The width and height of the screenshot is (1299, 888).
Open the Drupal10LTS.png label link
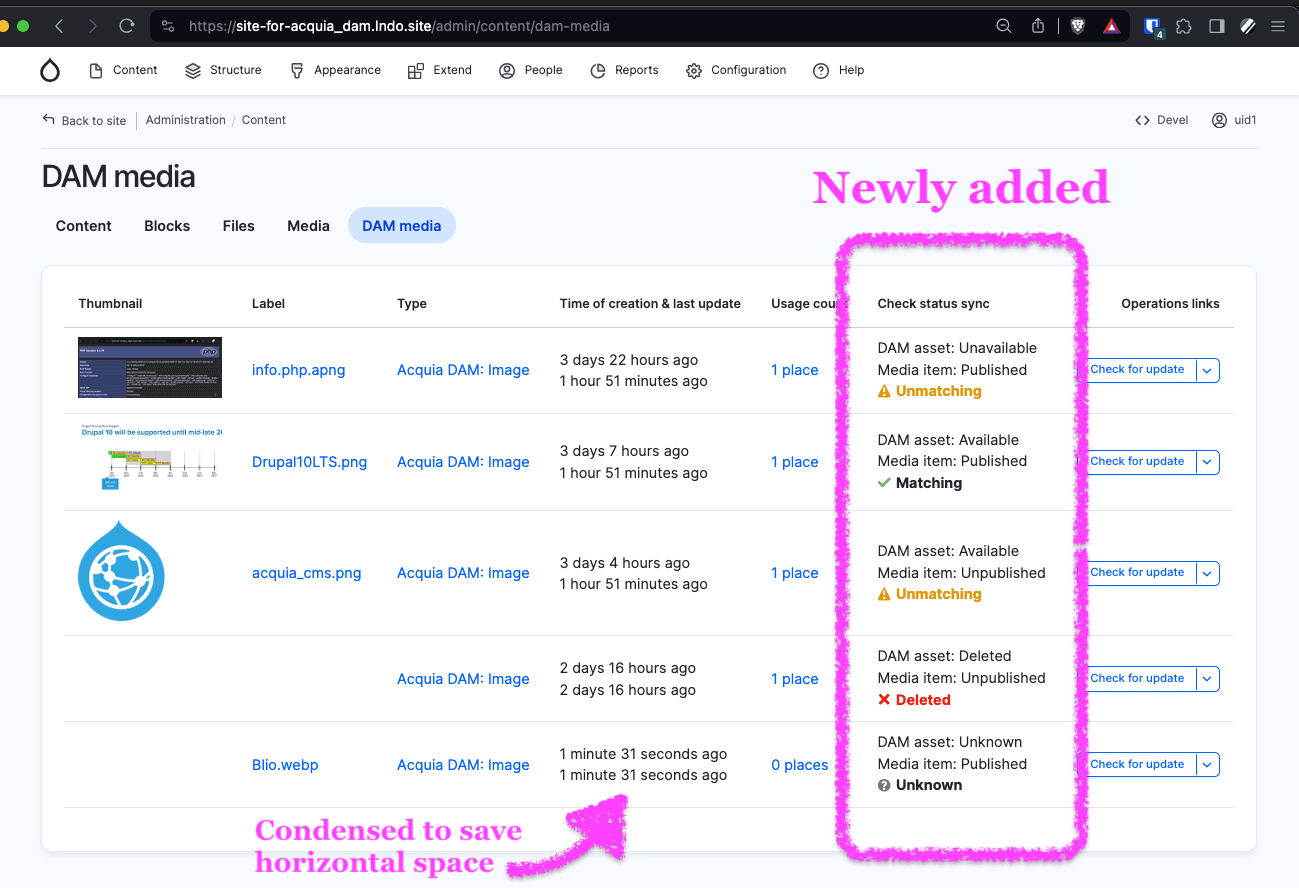point(309,462)
